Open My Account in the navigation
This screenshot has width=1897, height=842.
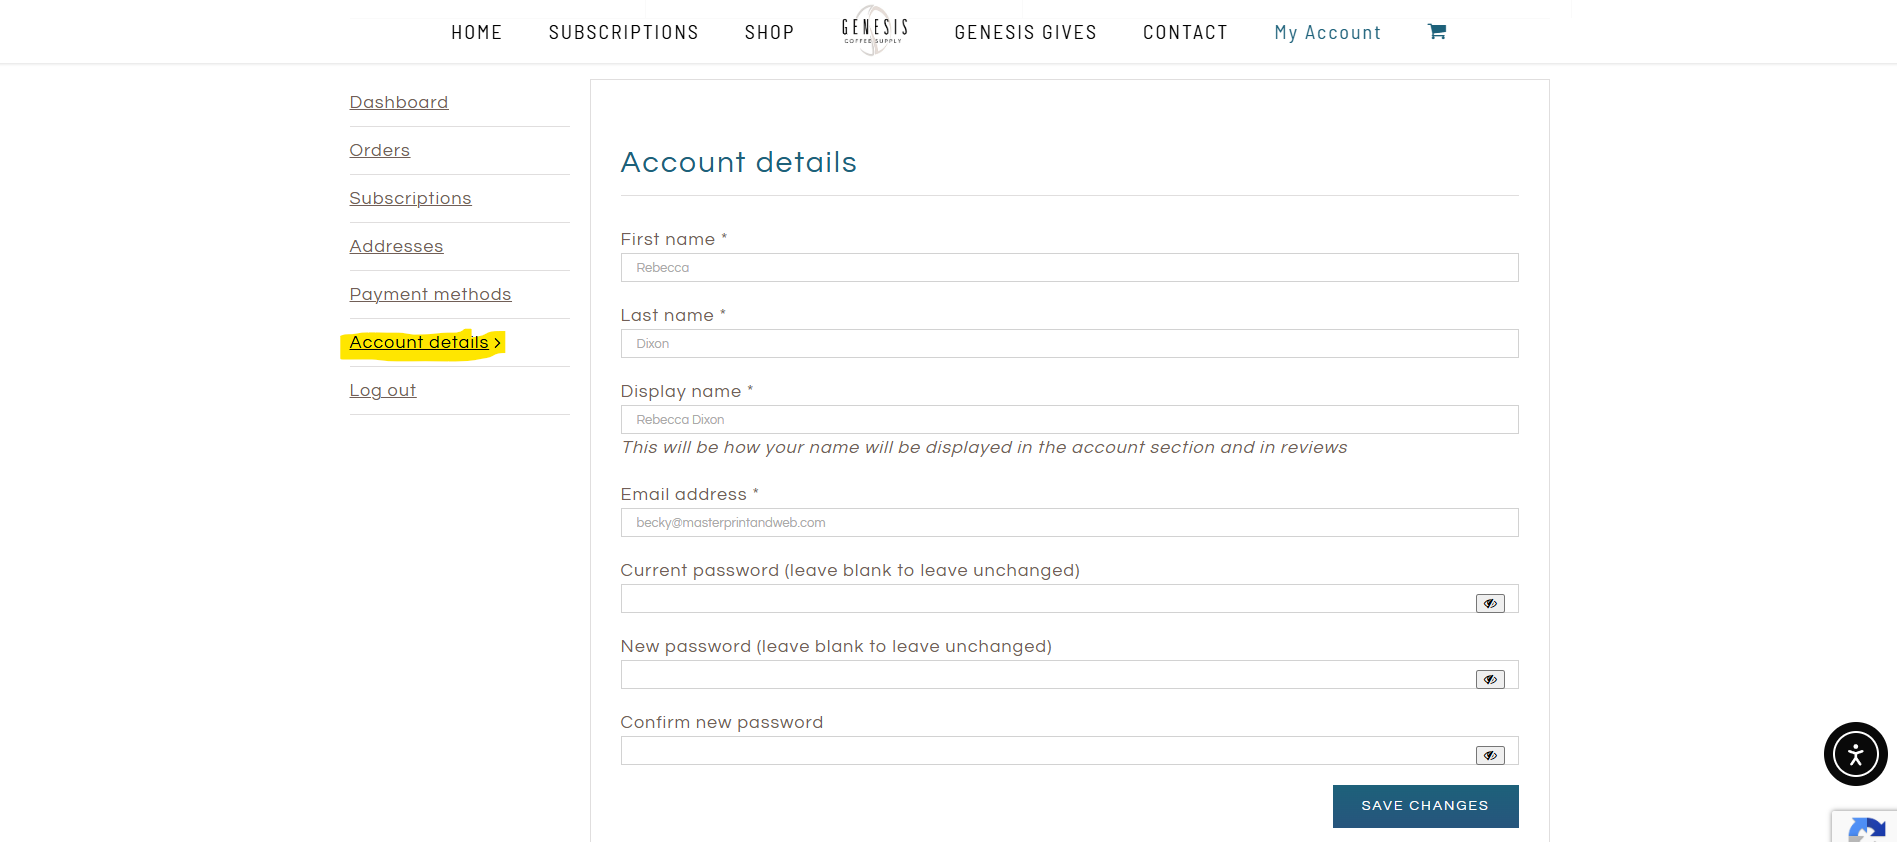(x=1327, y=33)
